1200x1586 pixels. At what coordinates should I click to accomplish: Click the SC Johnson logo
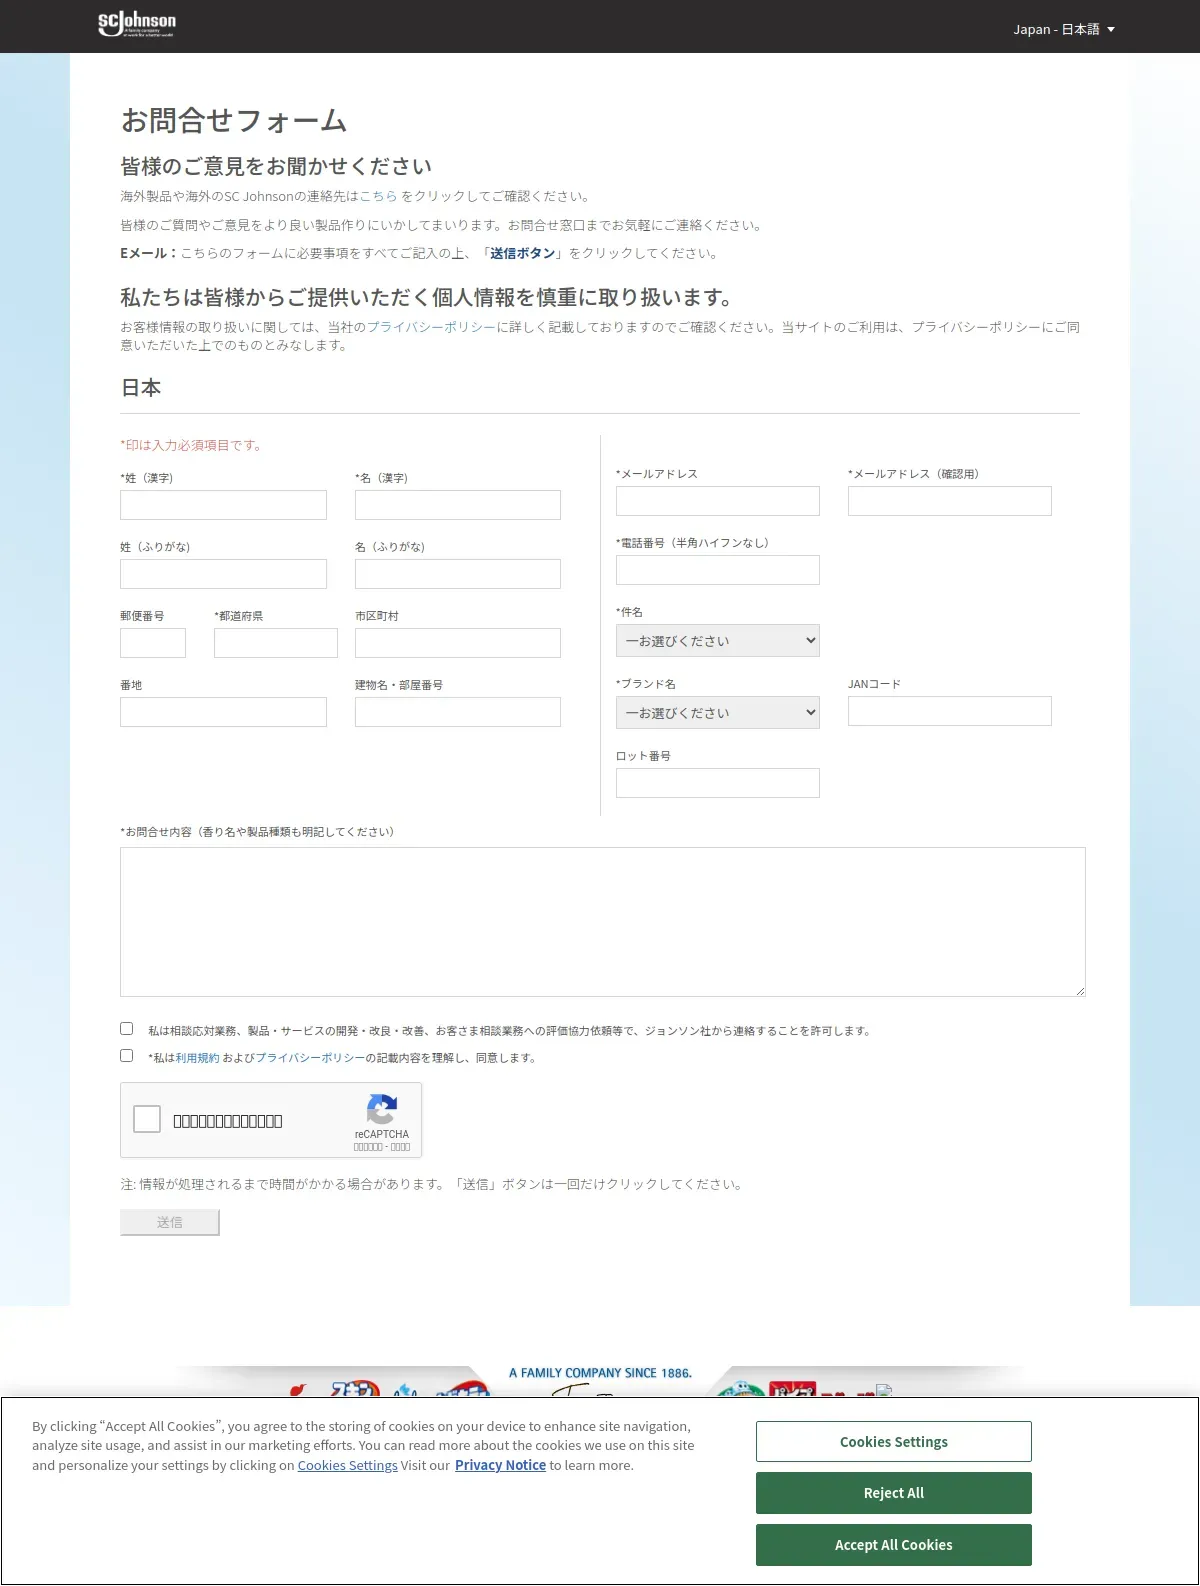[x=137, y=24]
